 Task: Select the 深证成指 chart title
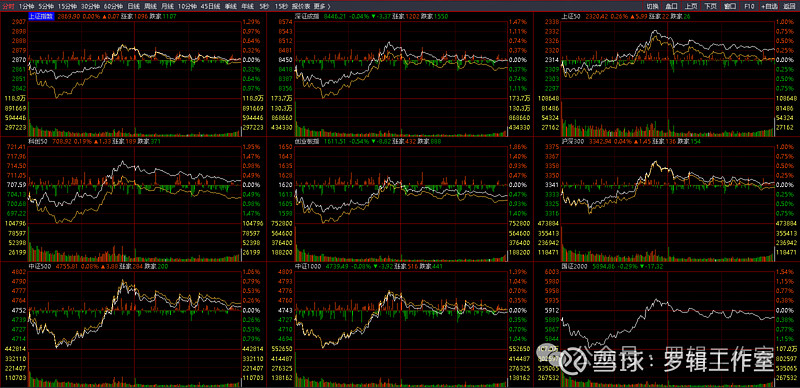click(x=308, y=16)
